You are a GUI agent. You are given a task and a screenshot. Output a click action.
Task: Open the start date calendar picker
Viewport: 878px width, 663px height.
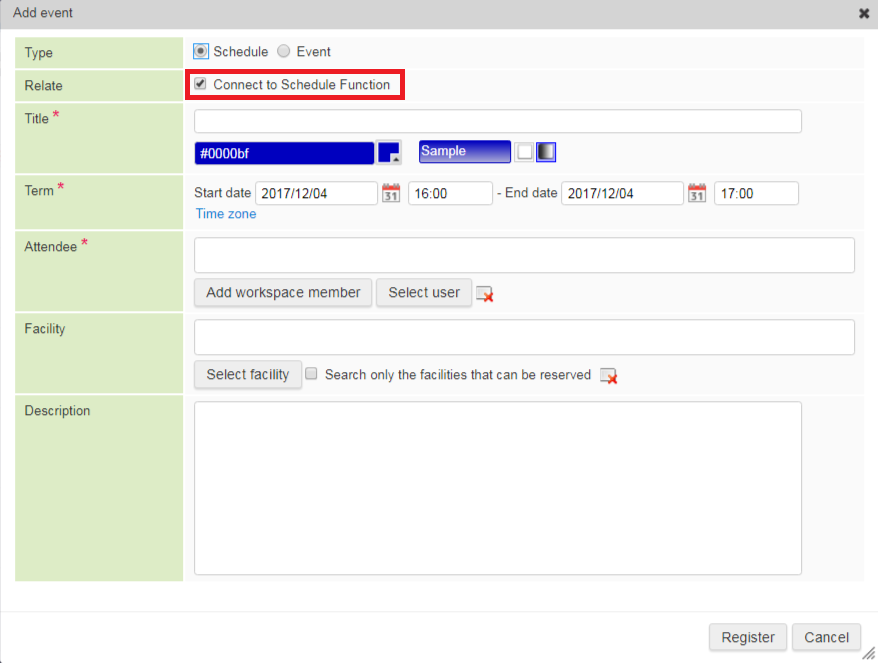[x=391, y=193]
